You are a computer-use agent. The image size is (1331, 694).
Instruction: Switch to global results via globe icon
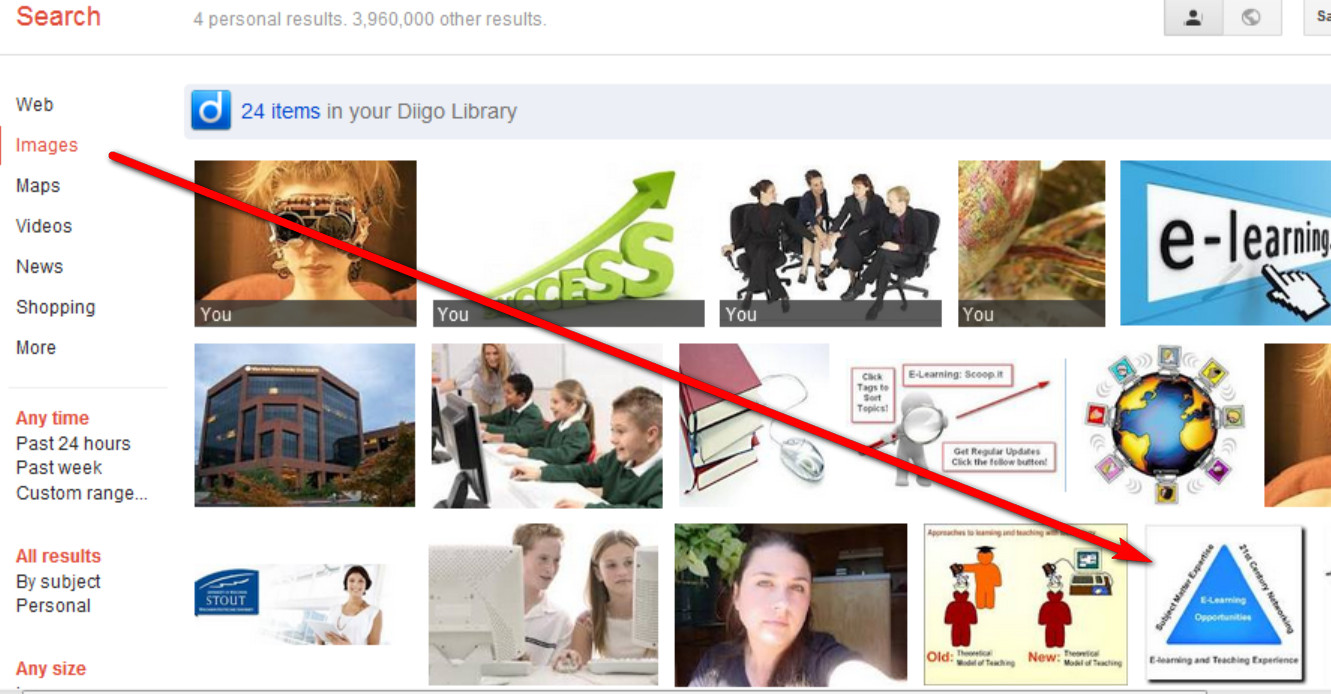(1251, 17)
